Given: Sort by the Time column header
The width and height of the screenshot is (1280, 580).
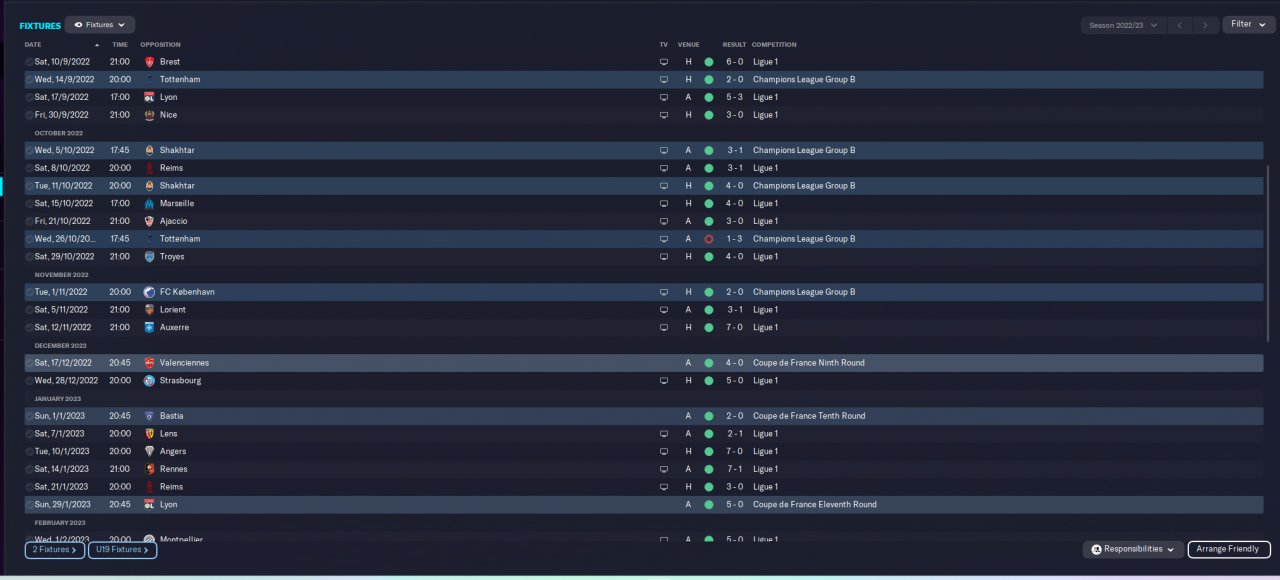Looking at the screenshot, I should [120, 45].
